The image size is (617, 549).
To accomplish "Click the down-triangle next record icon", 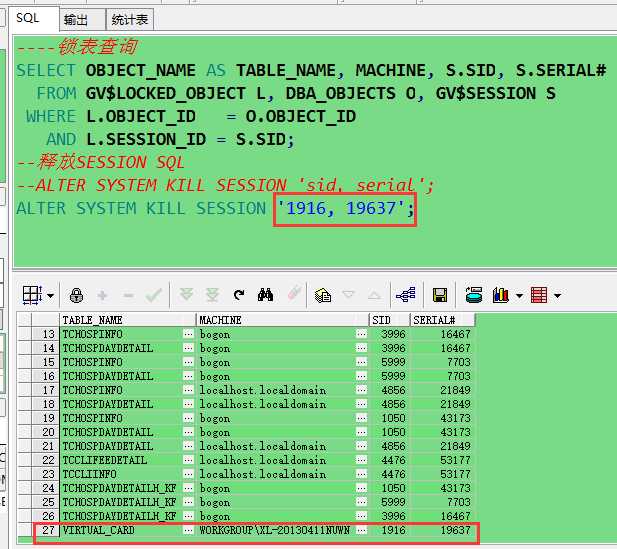I will [349, 294].
